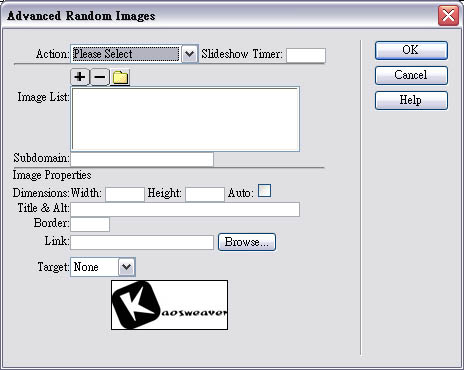464x370 pixels.
Task: Focus the Slideshow Timer field
Action: point(306,55)
